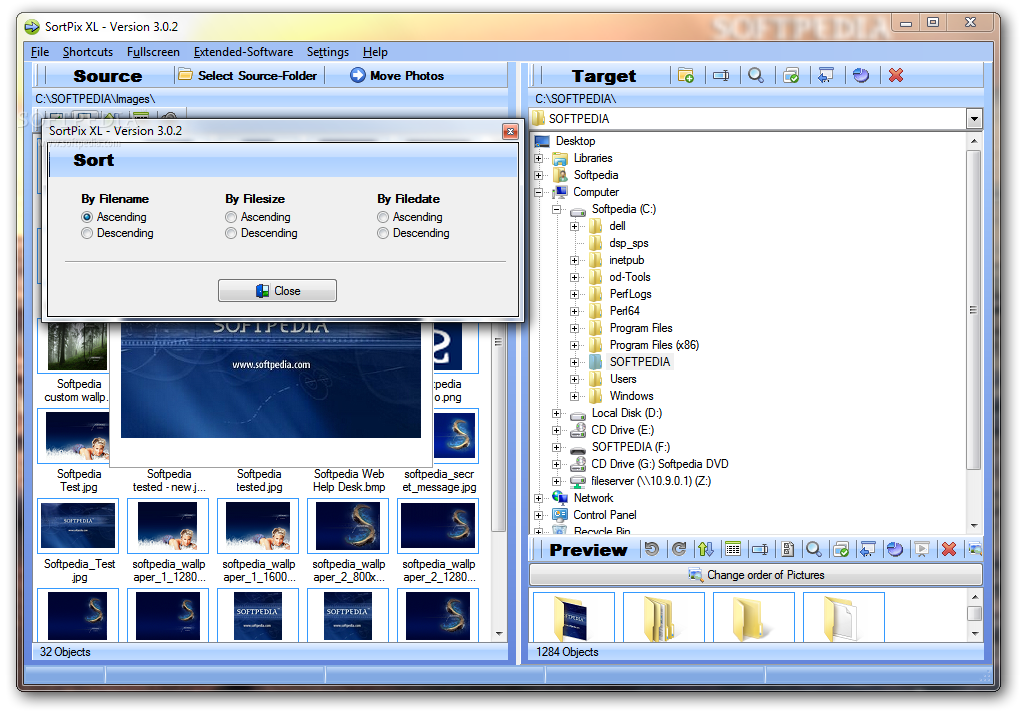Click the table view icon in Preview toolbar
The image size is (1021, 712).
(x=733, y=549)
